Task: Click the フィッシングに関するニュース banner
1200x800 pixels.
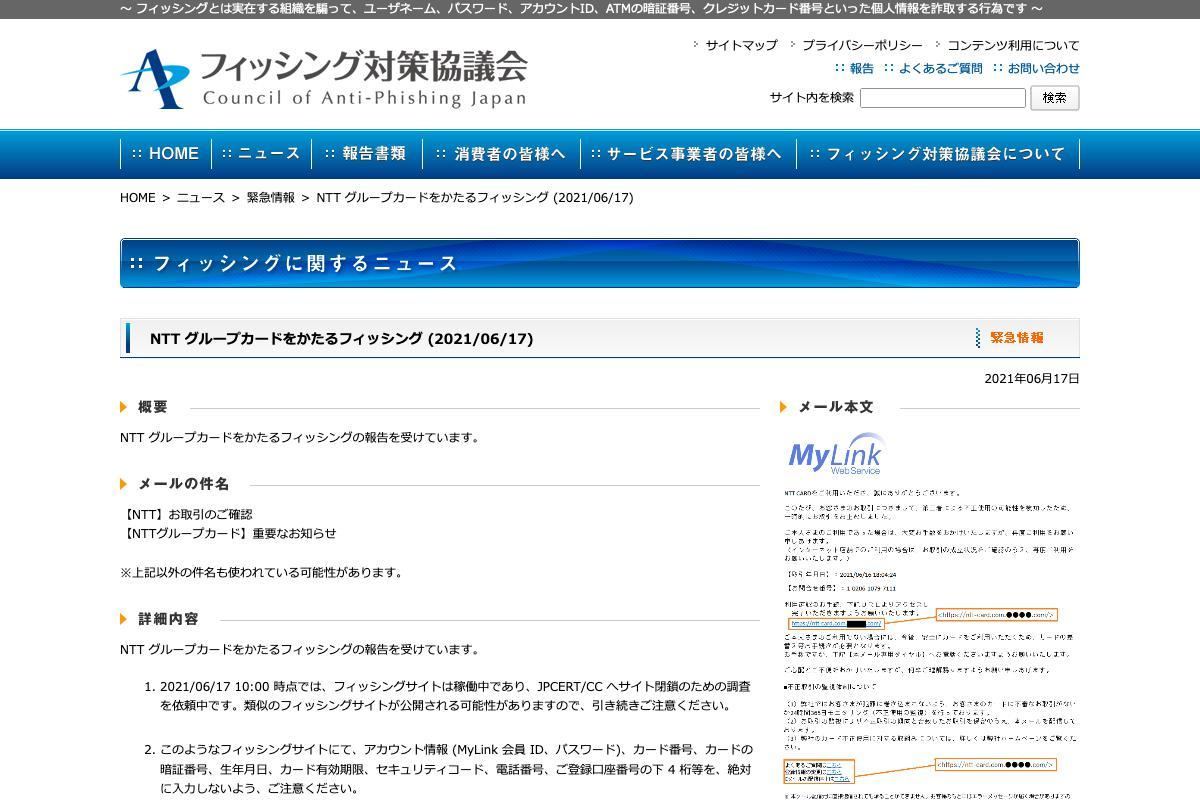Action: [600, 263]
